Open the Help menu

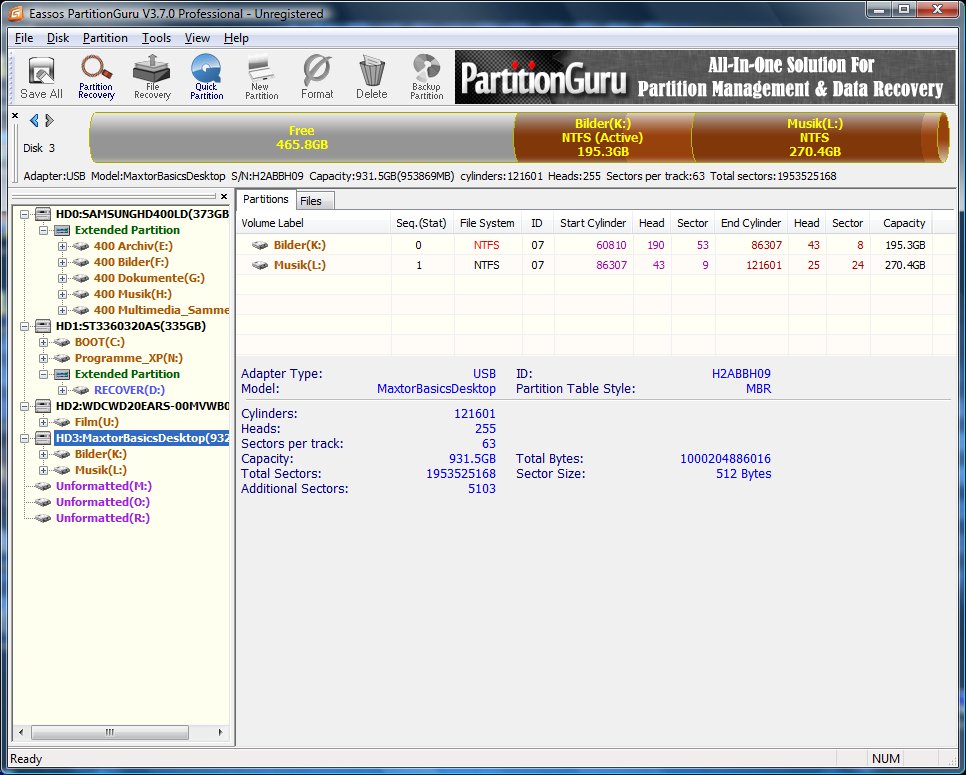point(236,38)
